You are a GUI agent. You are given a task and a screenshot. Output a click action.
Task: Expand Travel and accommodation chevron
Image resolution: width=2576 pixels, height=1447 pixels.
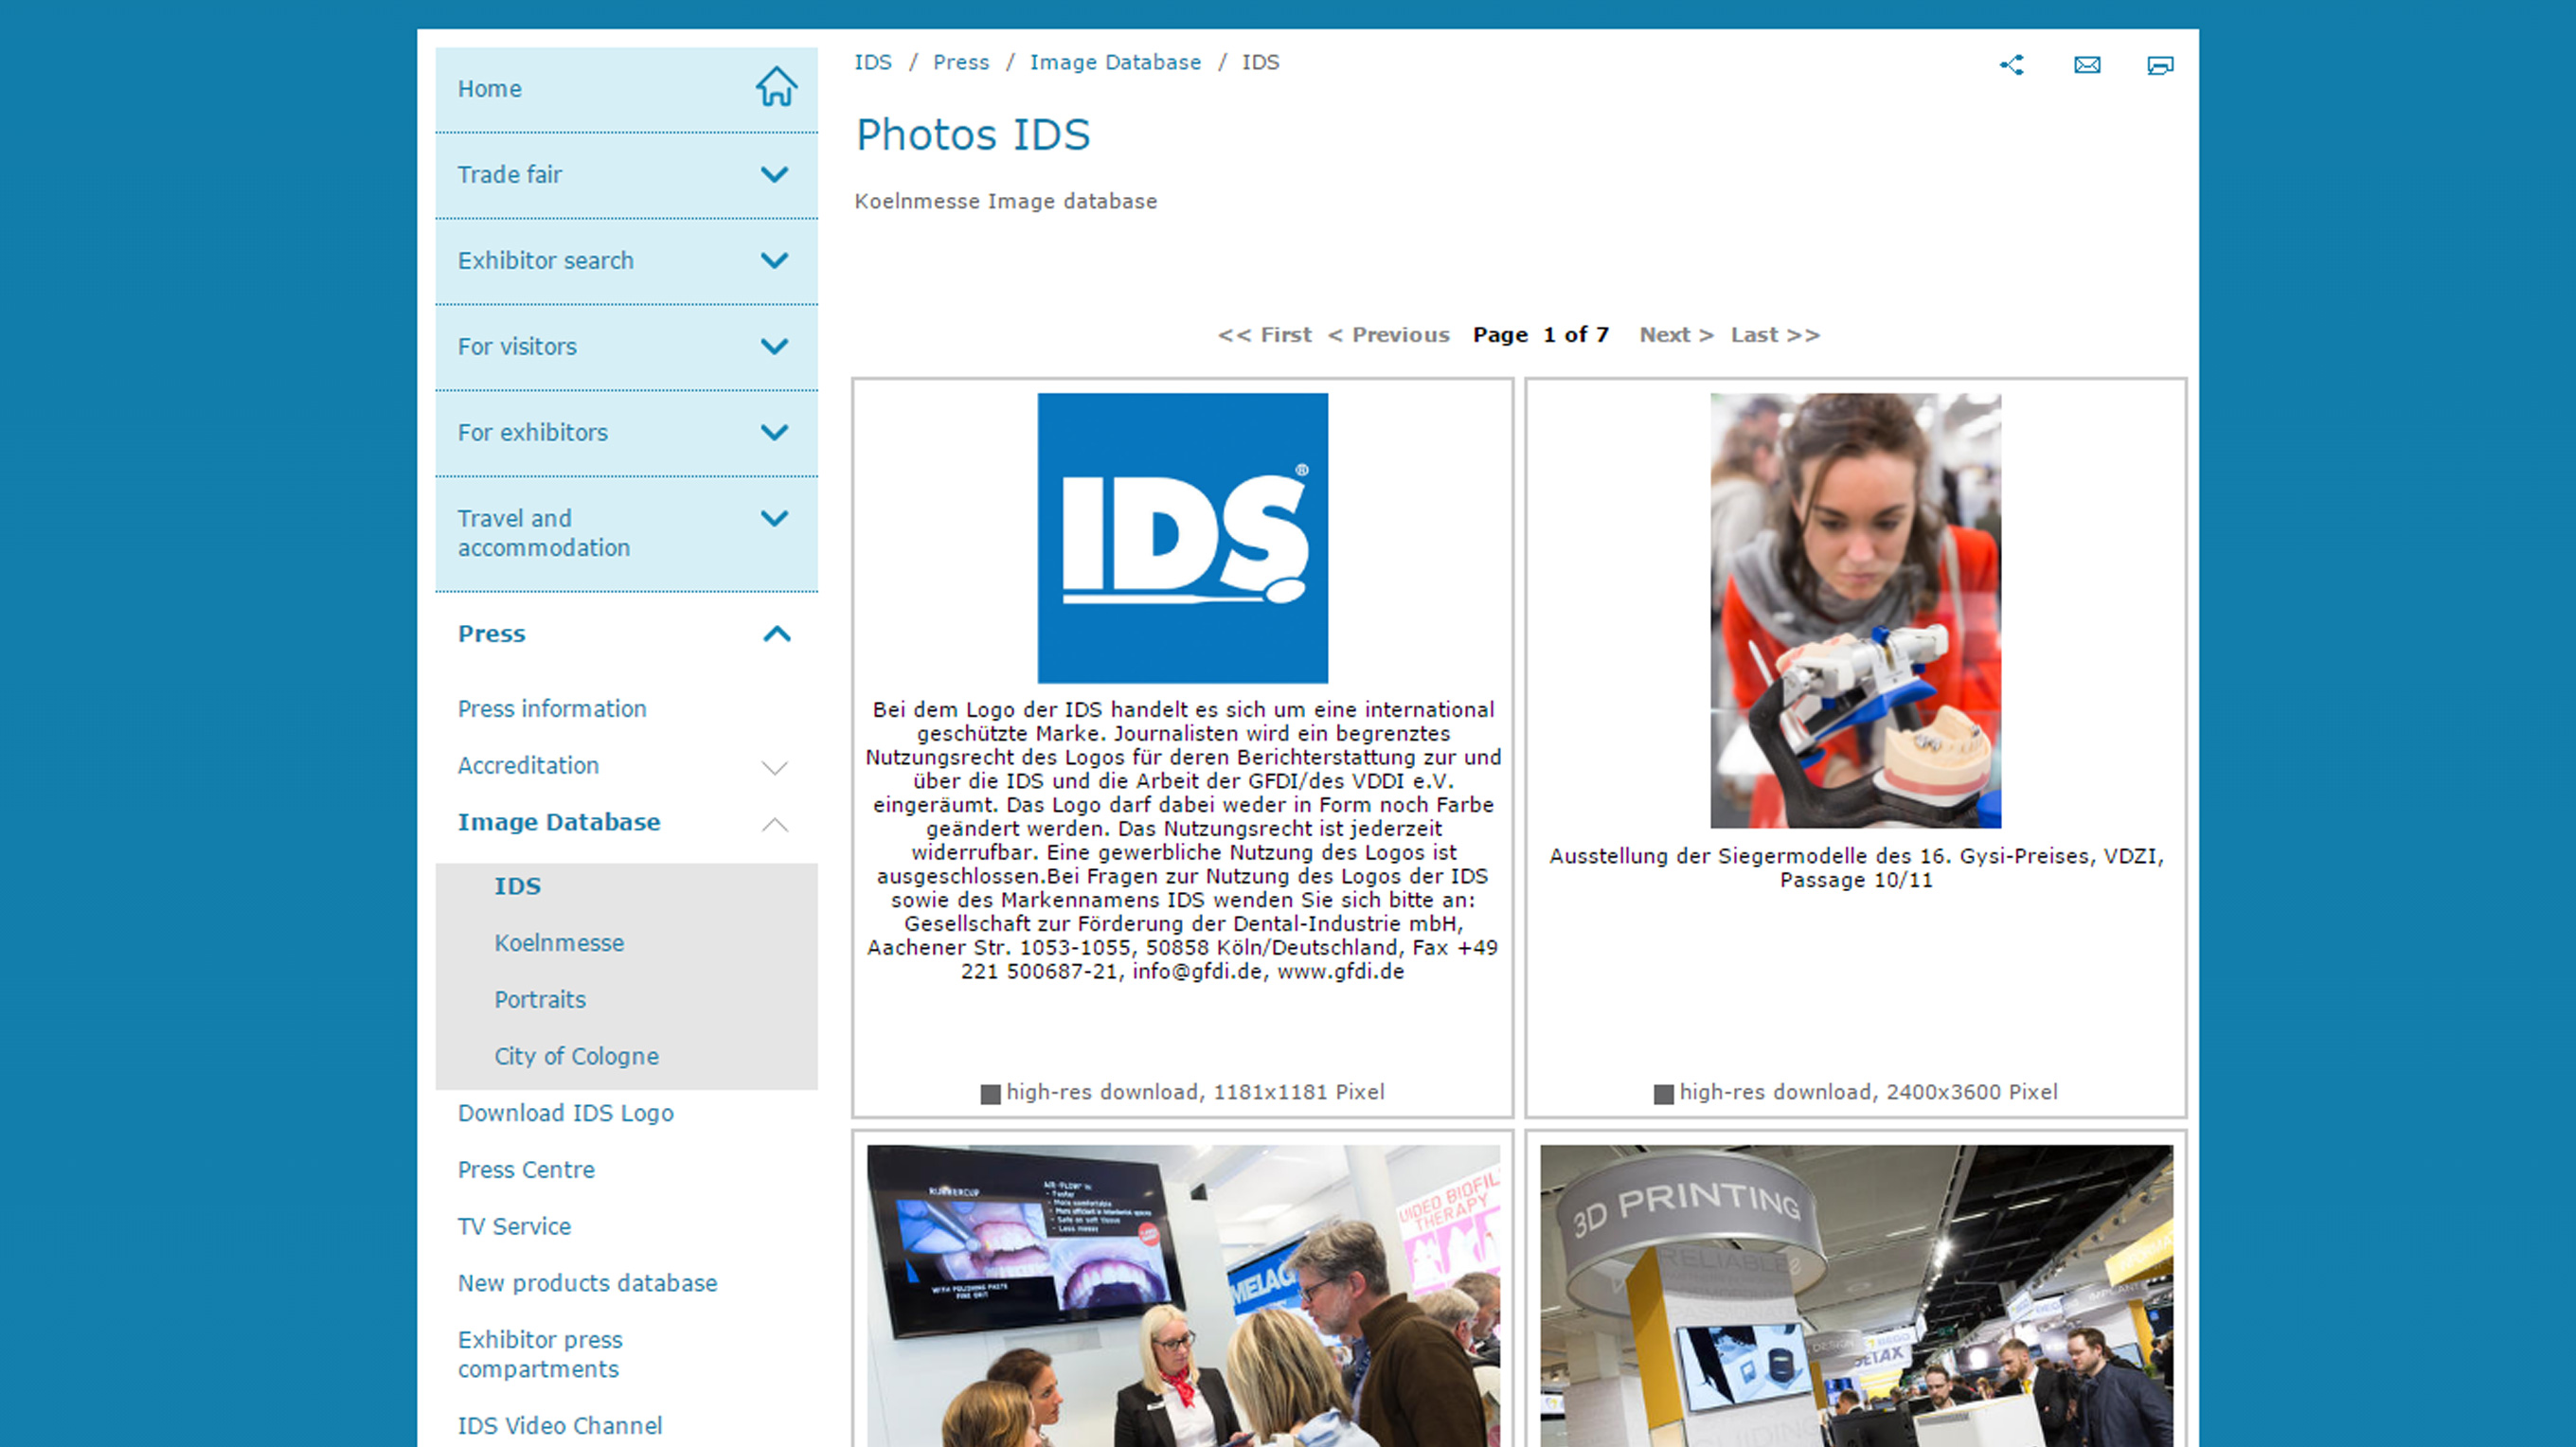coord(775,518)
